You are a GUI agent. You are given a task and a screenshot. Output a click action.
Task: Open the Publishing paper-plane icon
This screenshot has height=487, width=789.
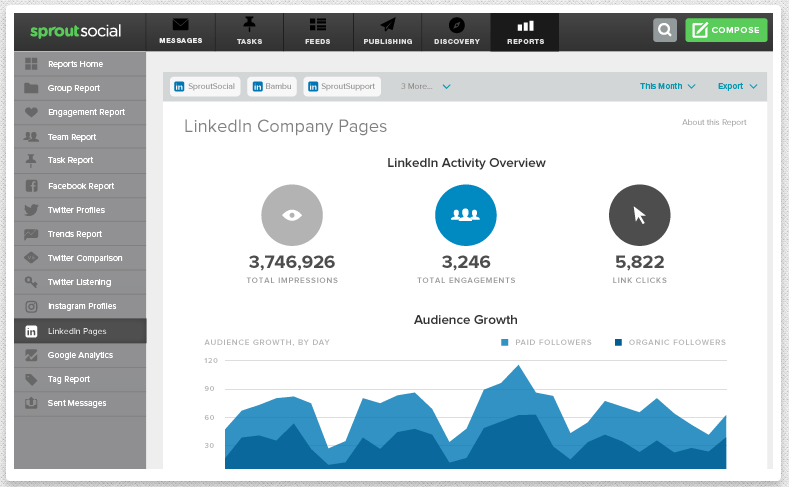click(387, 24)
